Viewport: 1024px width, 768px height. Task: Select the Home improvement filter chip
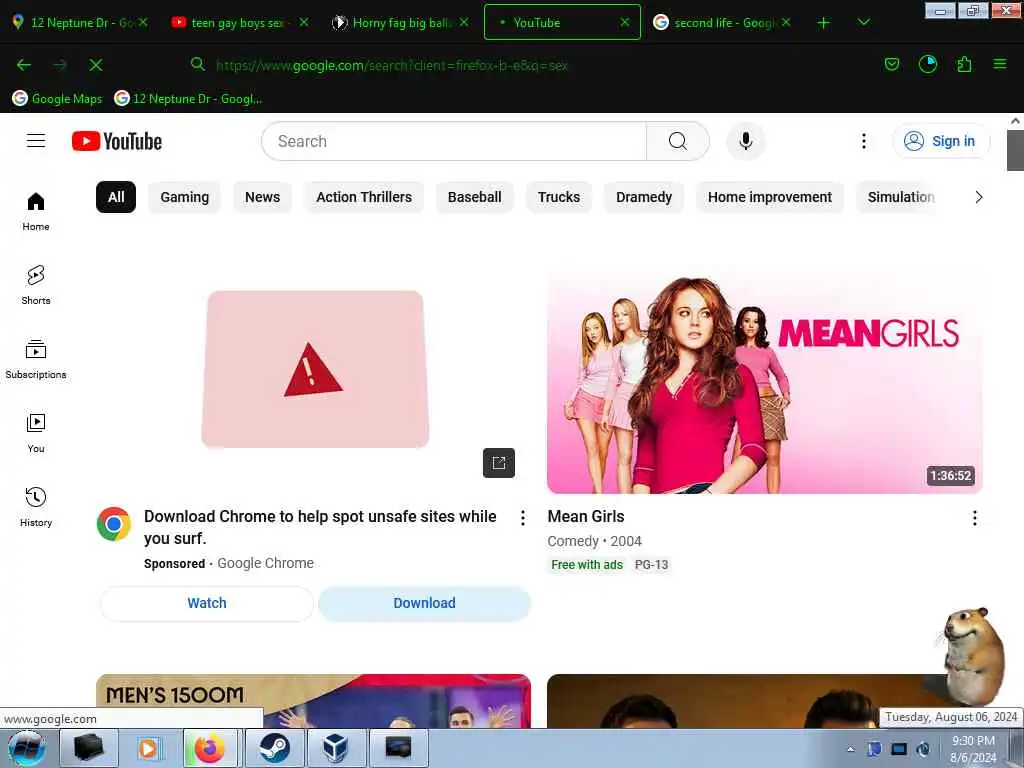[x=769, y=197]
